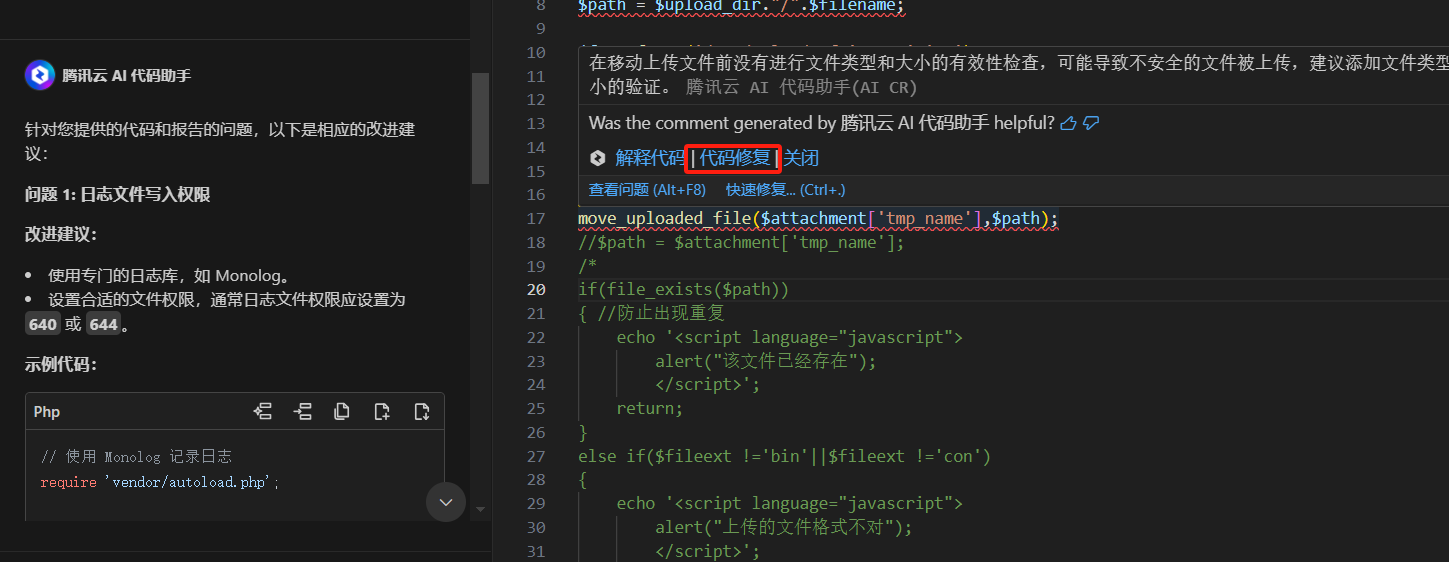This screenshot has height=562, width=1449.
Task: Click the commented '//$path = $attachment' line
Action: 741,242
